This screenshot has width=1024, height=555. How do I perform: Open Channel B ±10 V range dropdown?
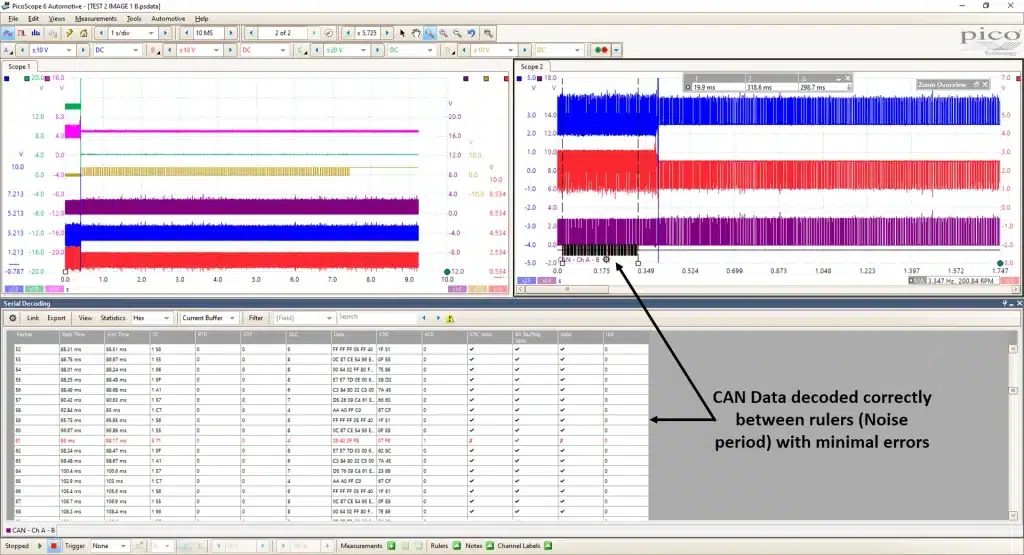(x=216, y=50)
